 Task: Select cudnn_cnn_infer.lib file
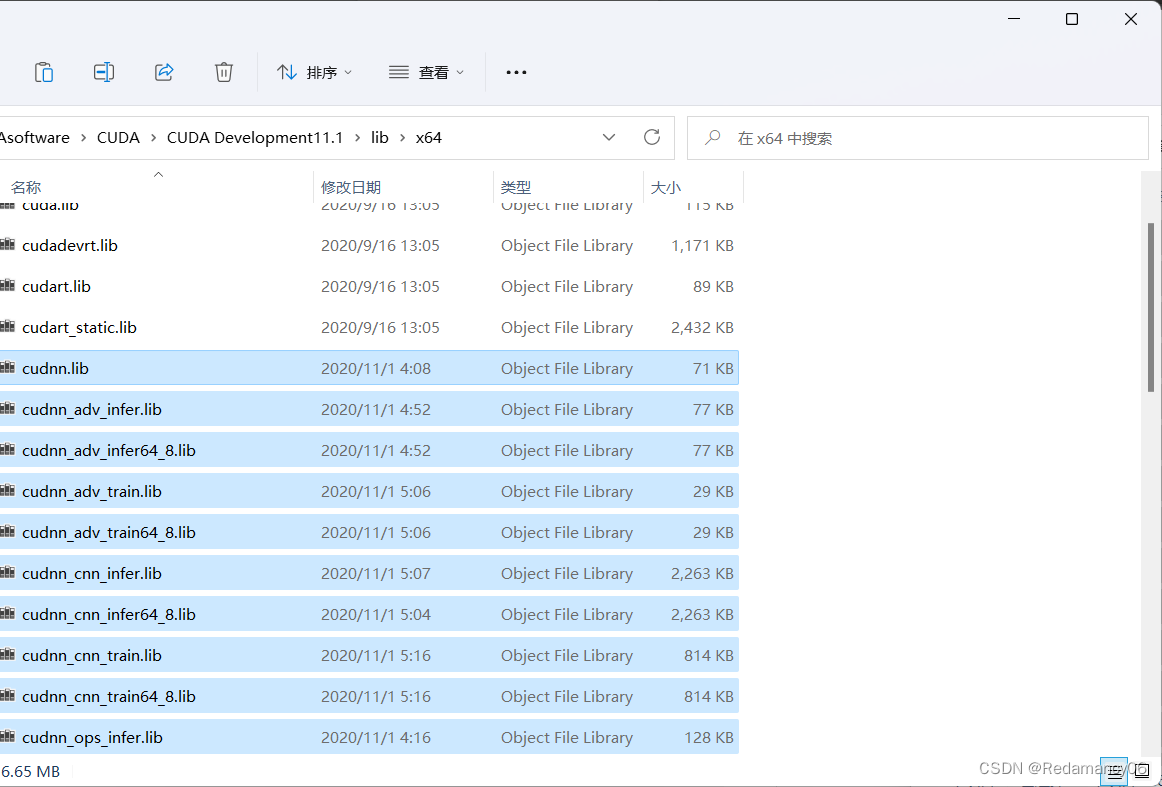(369, 573)
